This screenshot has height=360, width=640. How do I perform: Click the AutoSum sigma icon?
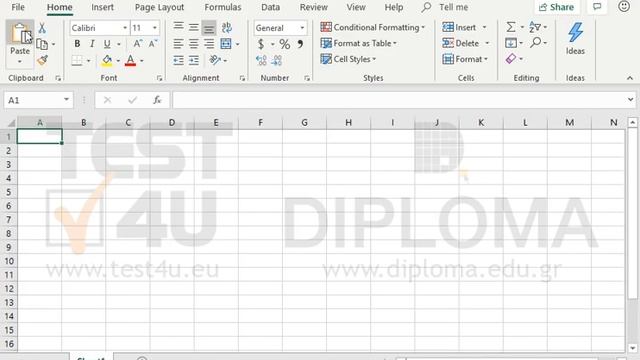(511, 27)
